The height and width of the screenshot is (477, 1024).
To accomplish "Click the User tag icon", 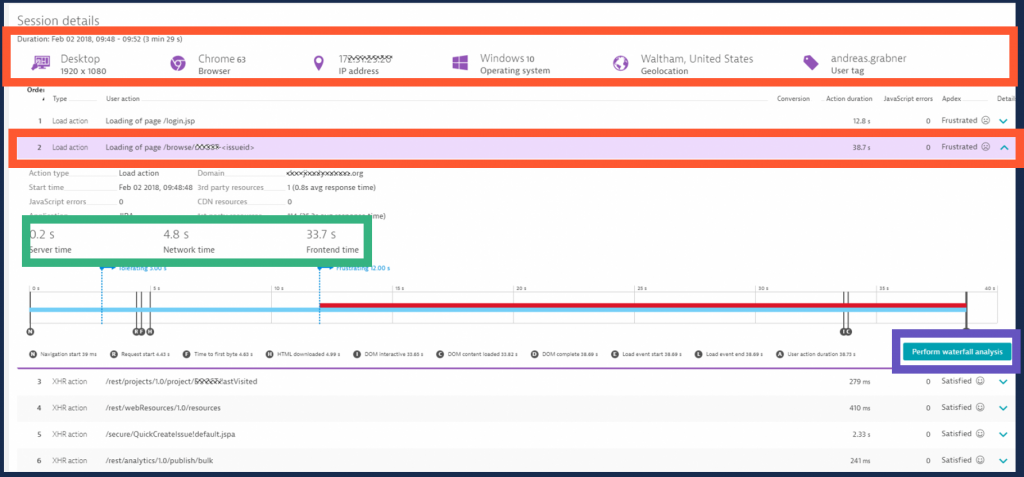I will [811, 64].
